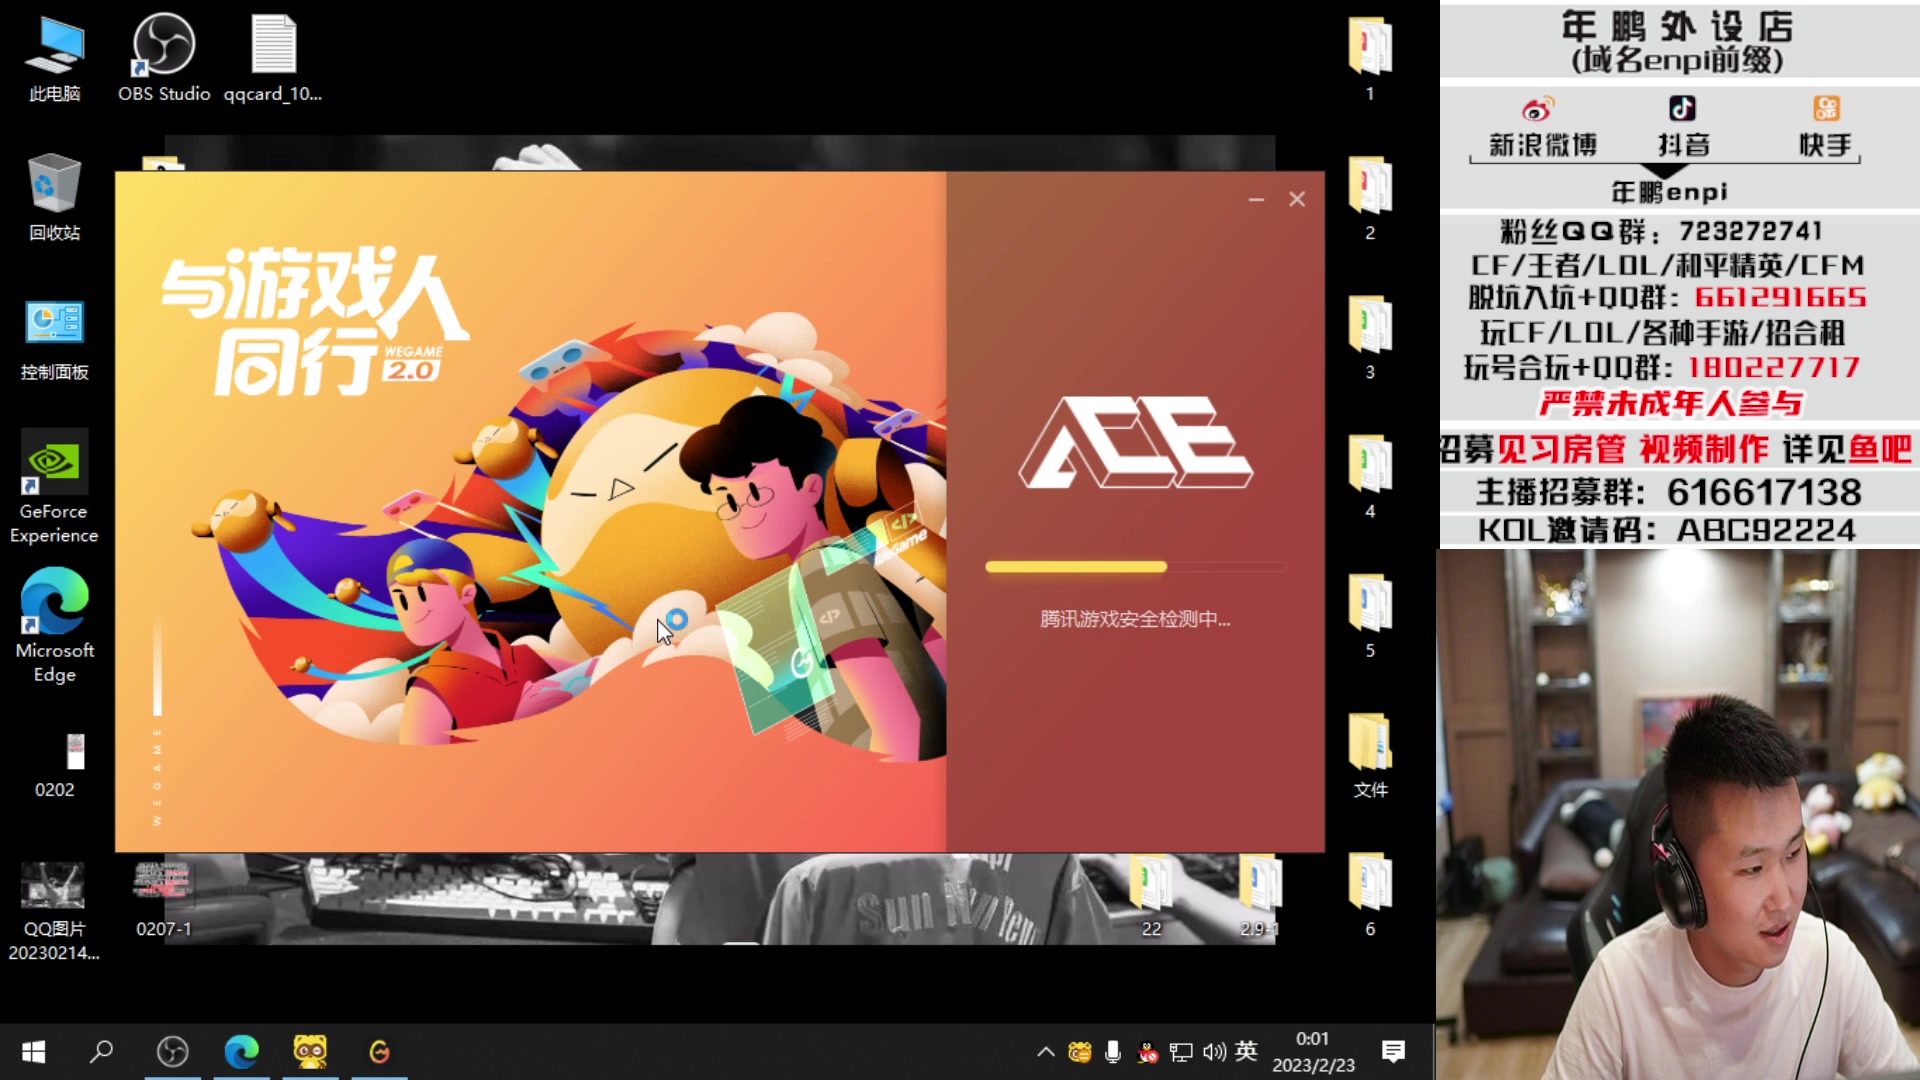This screenshot has height=1080, width=1920.
Task: Switch to WeGame on the taskbar
Action: click(x=379, y=1052)
